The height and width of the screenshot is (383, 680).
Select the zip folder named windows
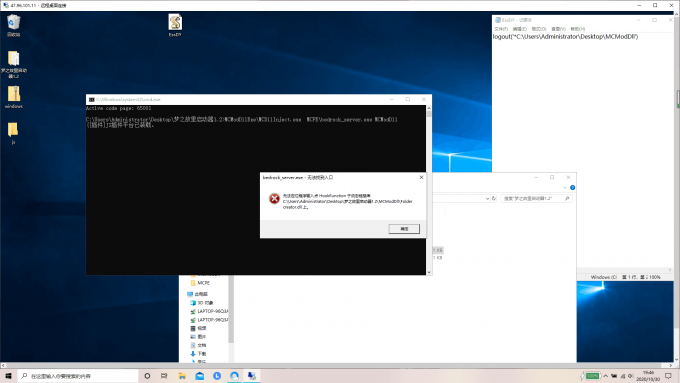pos(13,96)
